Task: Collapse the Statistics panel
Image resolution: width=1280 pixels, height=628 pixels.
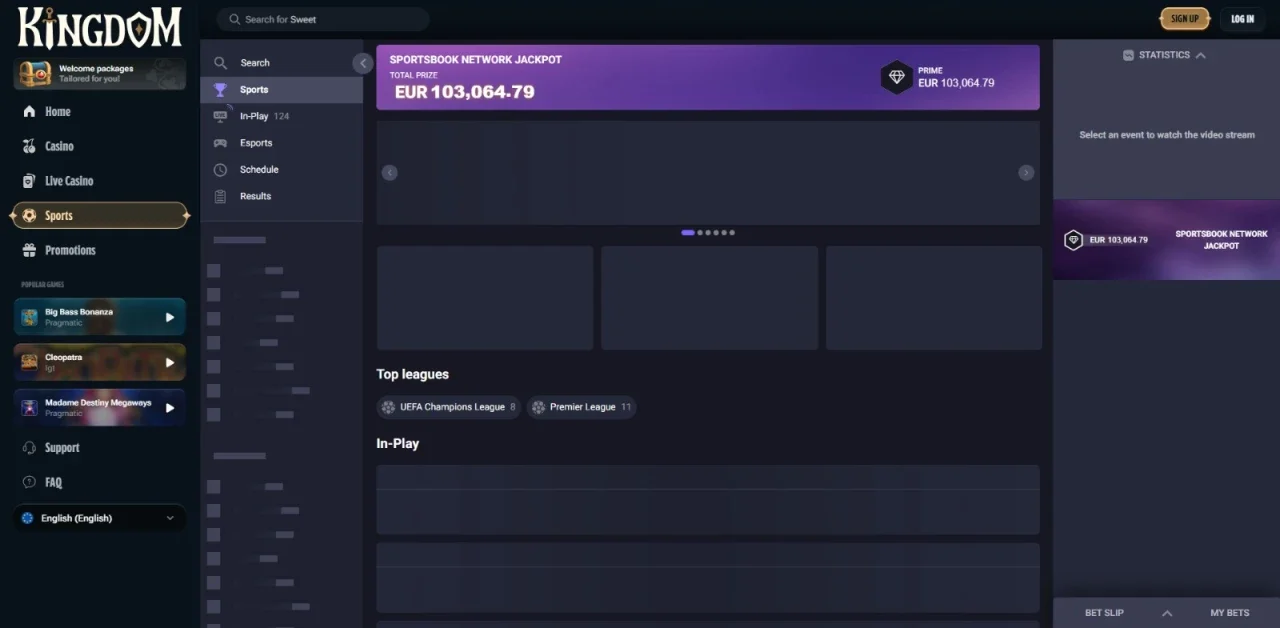Action: 1200,55
